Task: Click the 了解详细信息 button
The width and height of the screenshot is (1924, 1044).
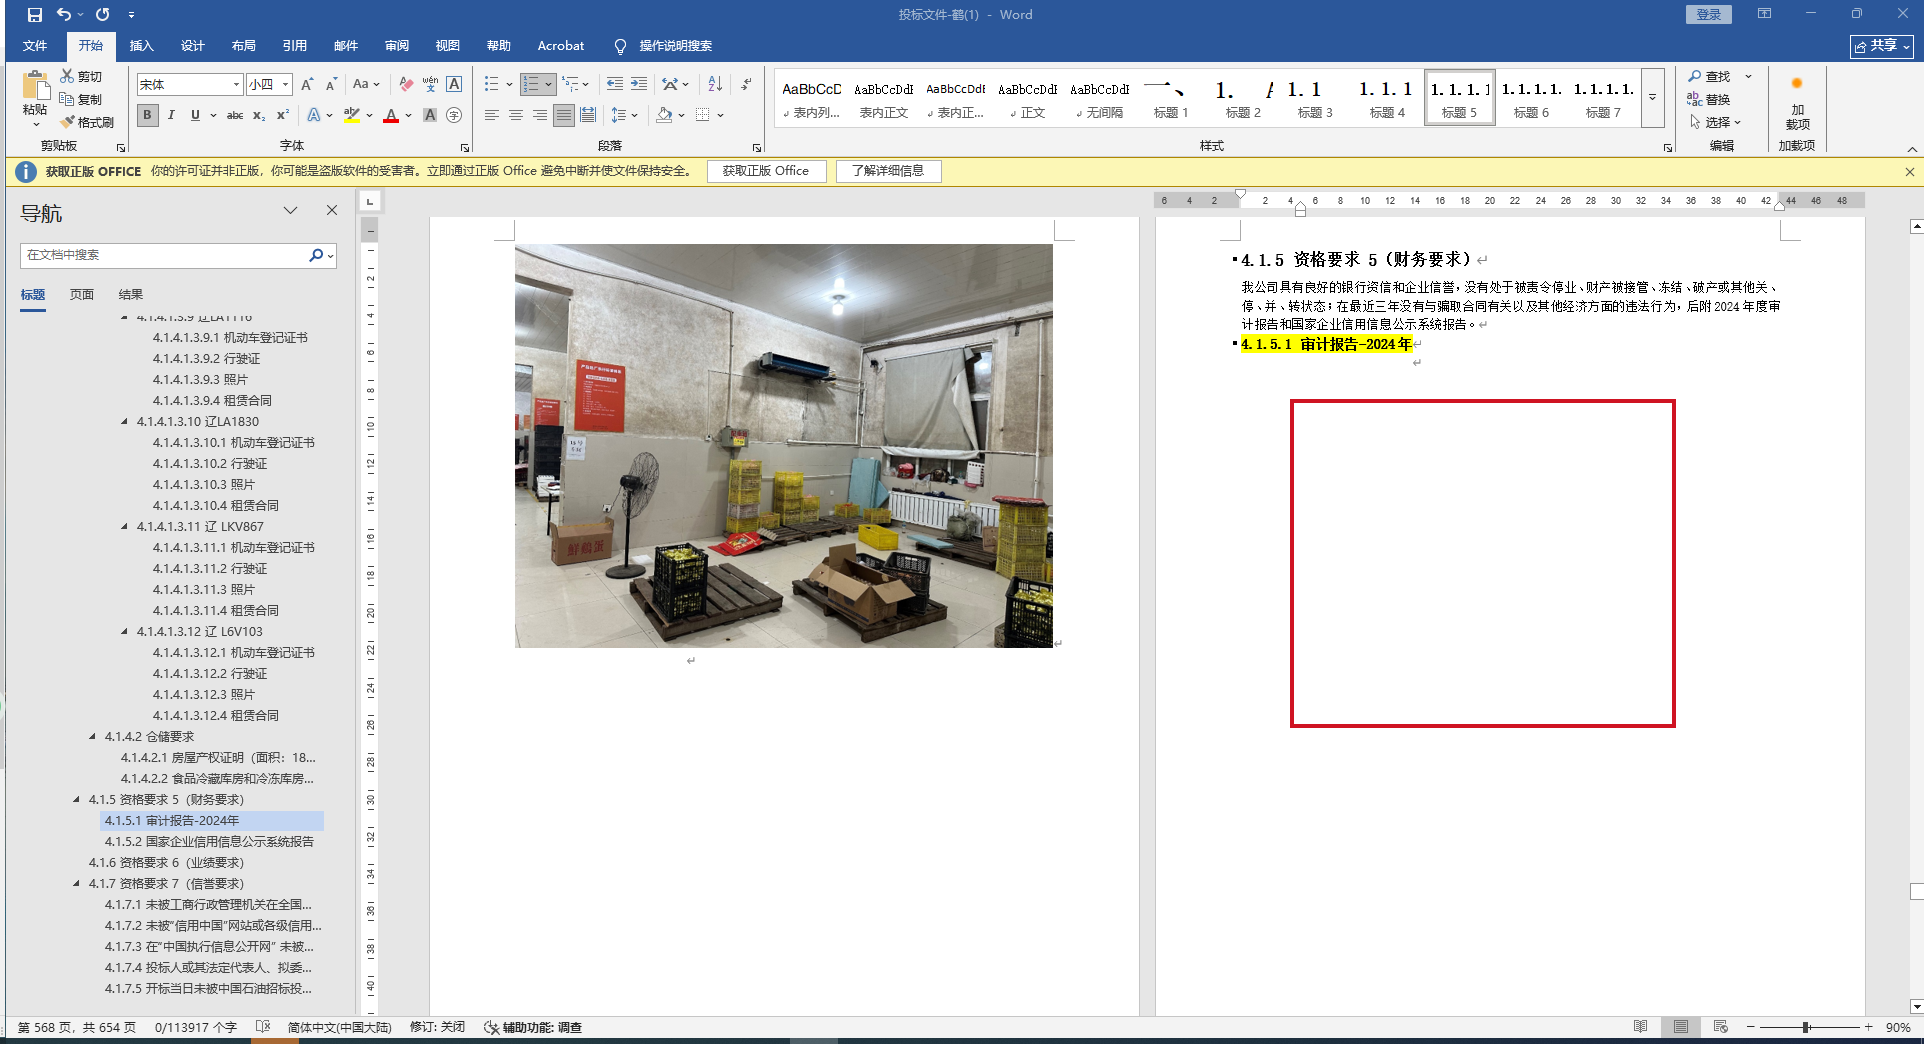Action: [x=888, y=171]
